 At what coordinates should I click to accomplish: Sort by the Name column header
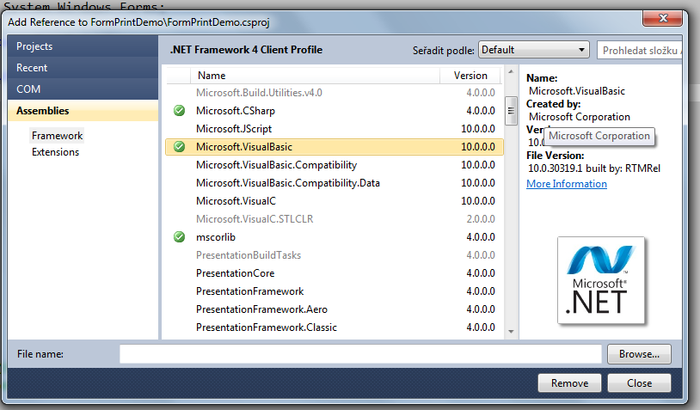[x=315, y=75]
